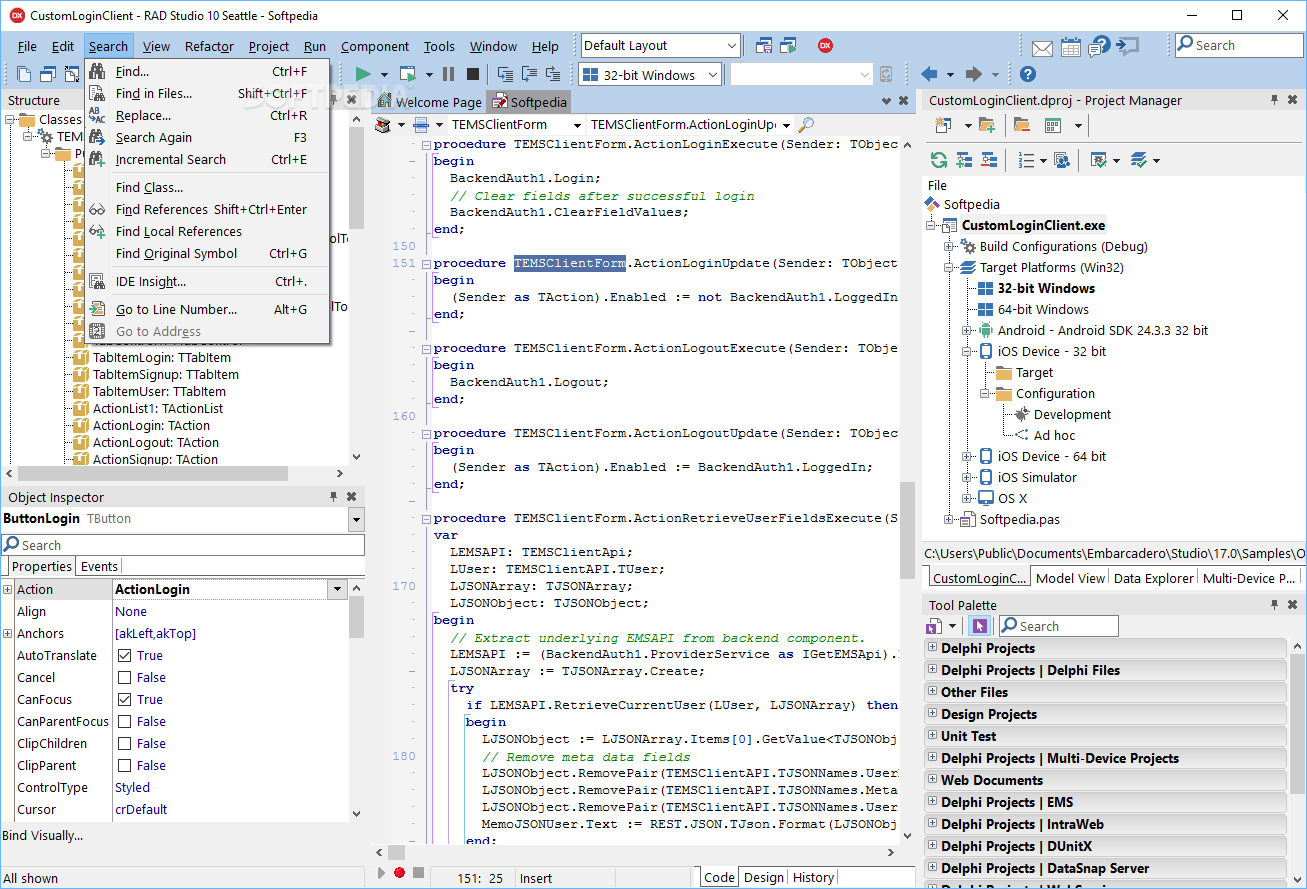Click the play macro triangle in editor status bar
This screenshot has height=889, width=1307.
click(x=381, y=873)
